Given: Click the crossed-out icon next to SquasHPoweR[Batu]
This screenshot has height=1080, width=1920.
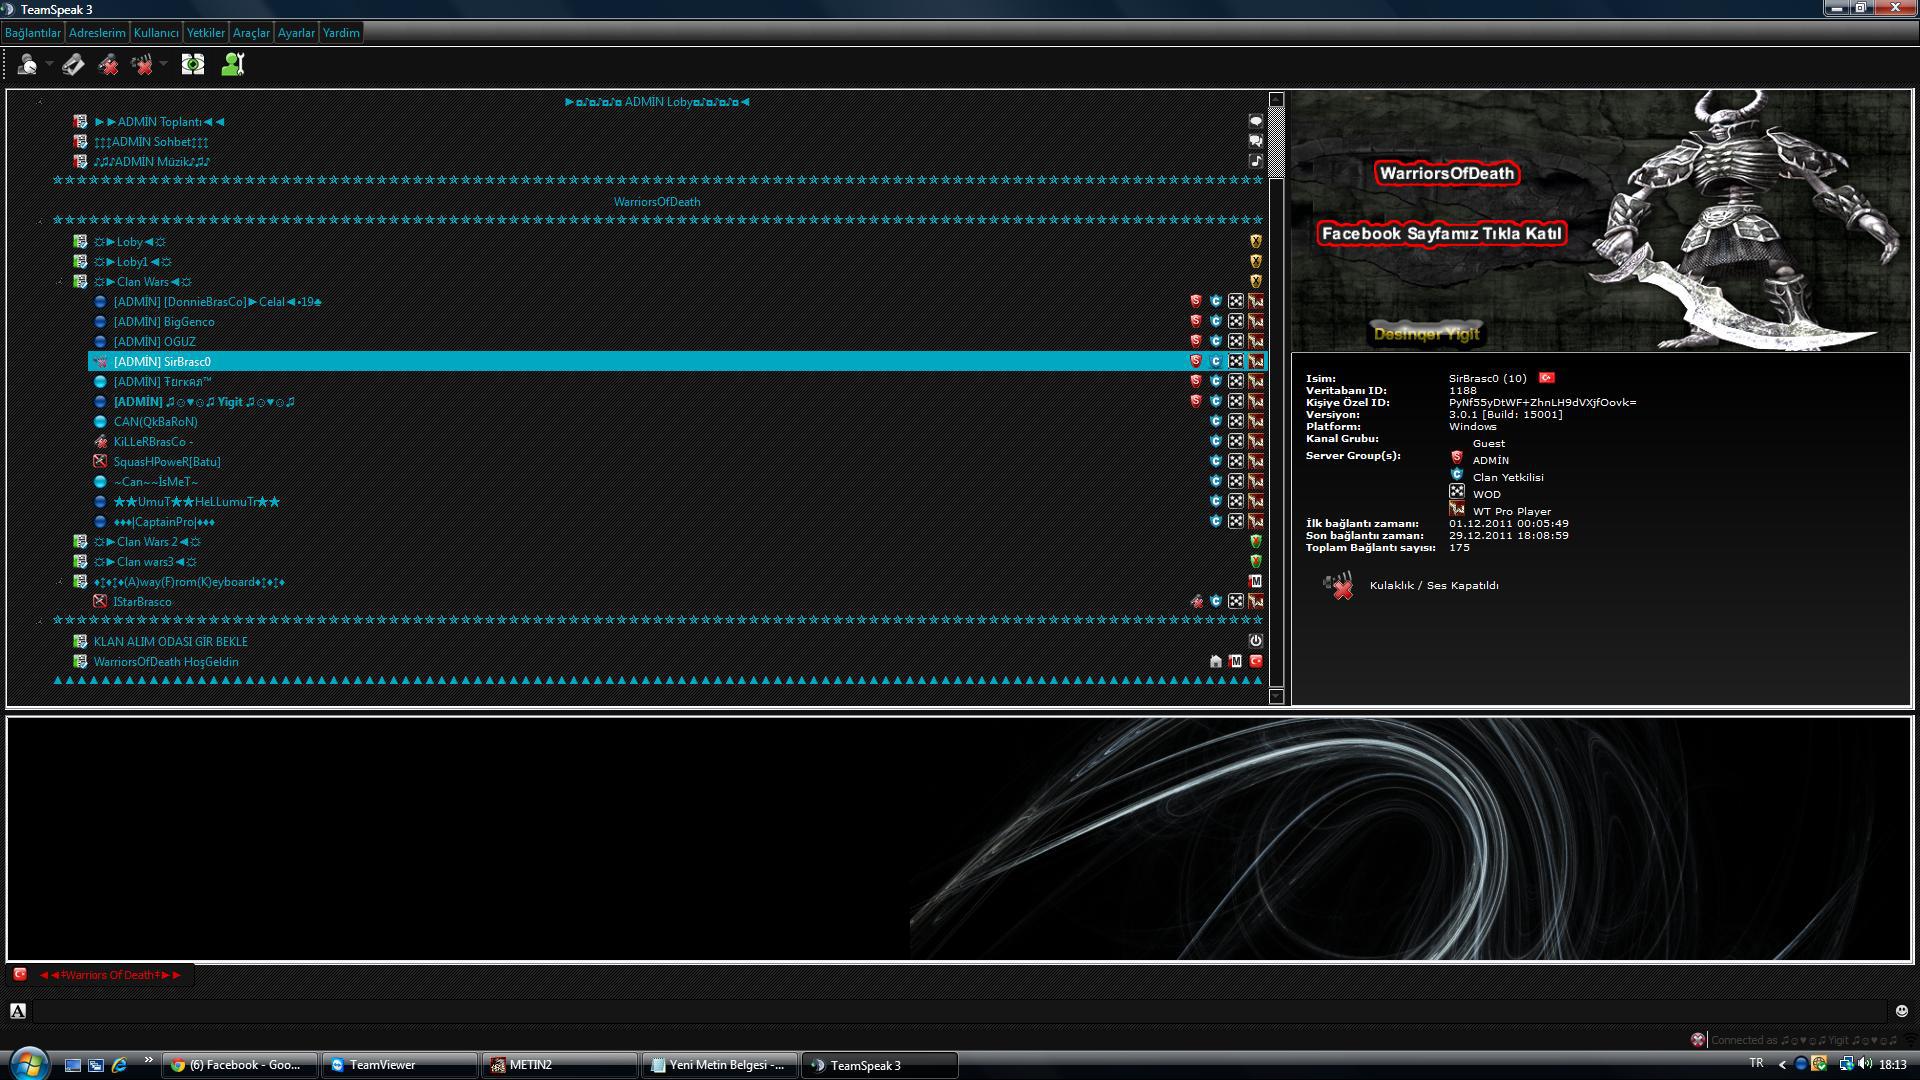Looking at the screenshot, I should tap(100, 462).
